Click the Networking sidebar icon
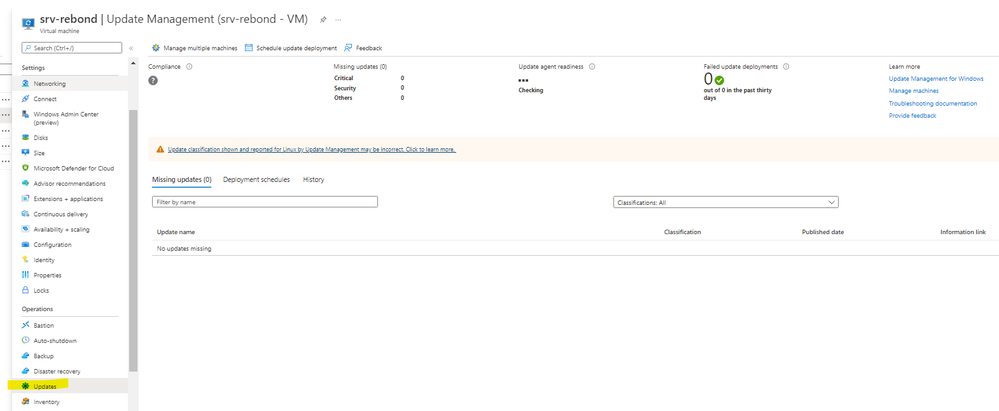999x411 pixels. click(25, 83)
